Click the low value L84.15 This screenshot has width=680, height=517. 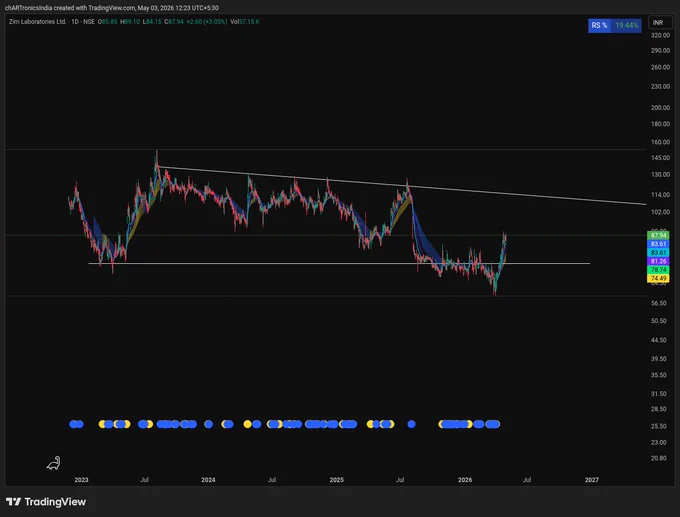coord(152,22)
